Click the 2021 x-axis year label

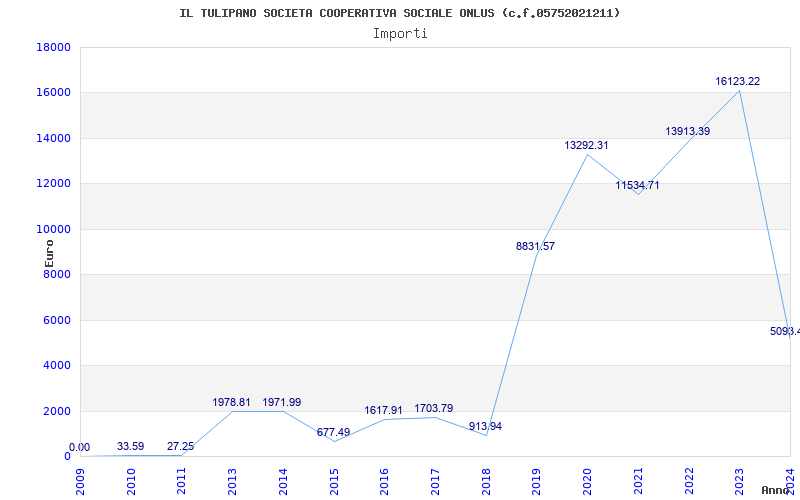tap(638, 481)
